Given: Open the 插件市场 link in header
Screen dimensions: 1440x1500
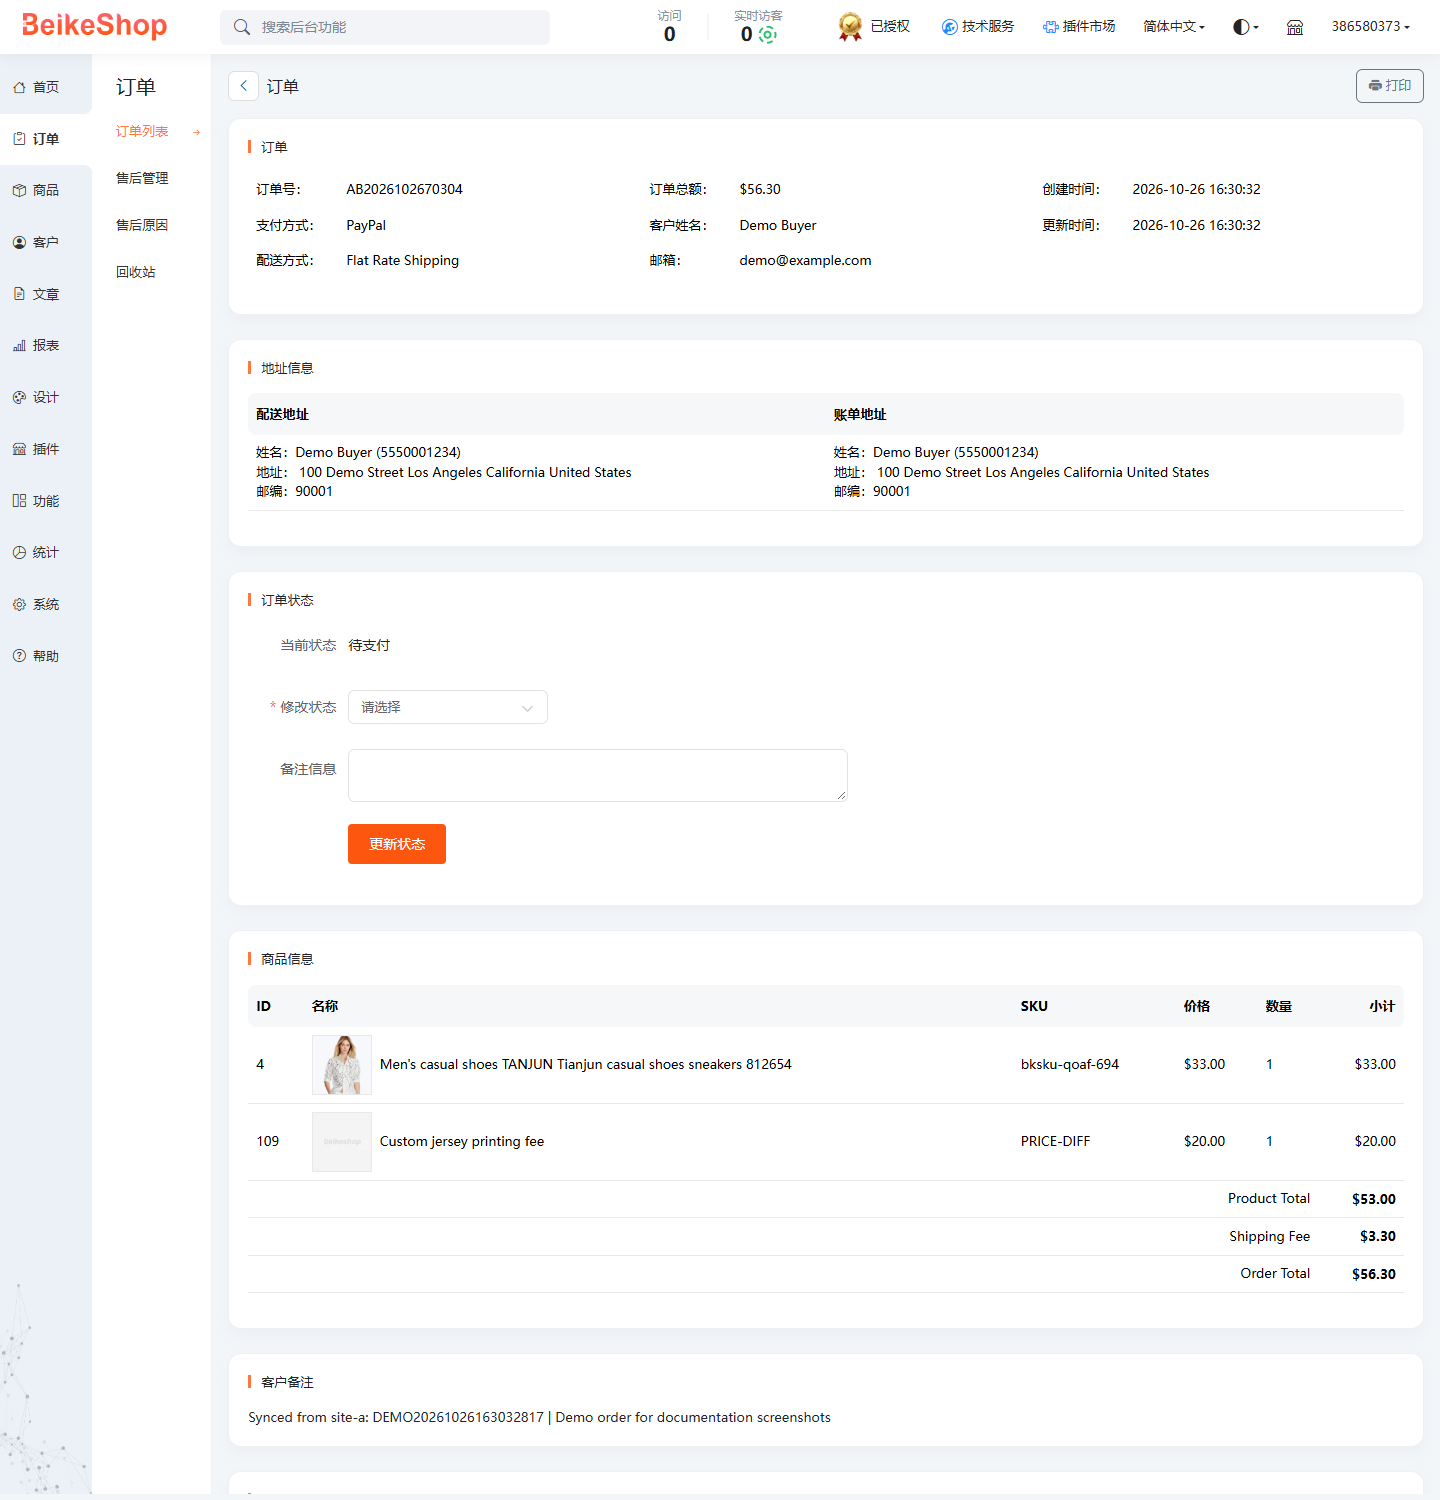Looking at the screenshot, I should pyautogui.click(x=1079, y=27).
